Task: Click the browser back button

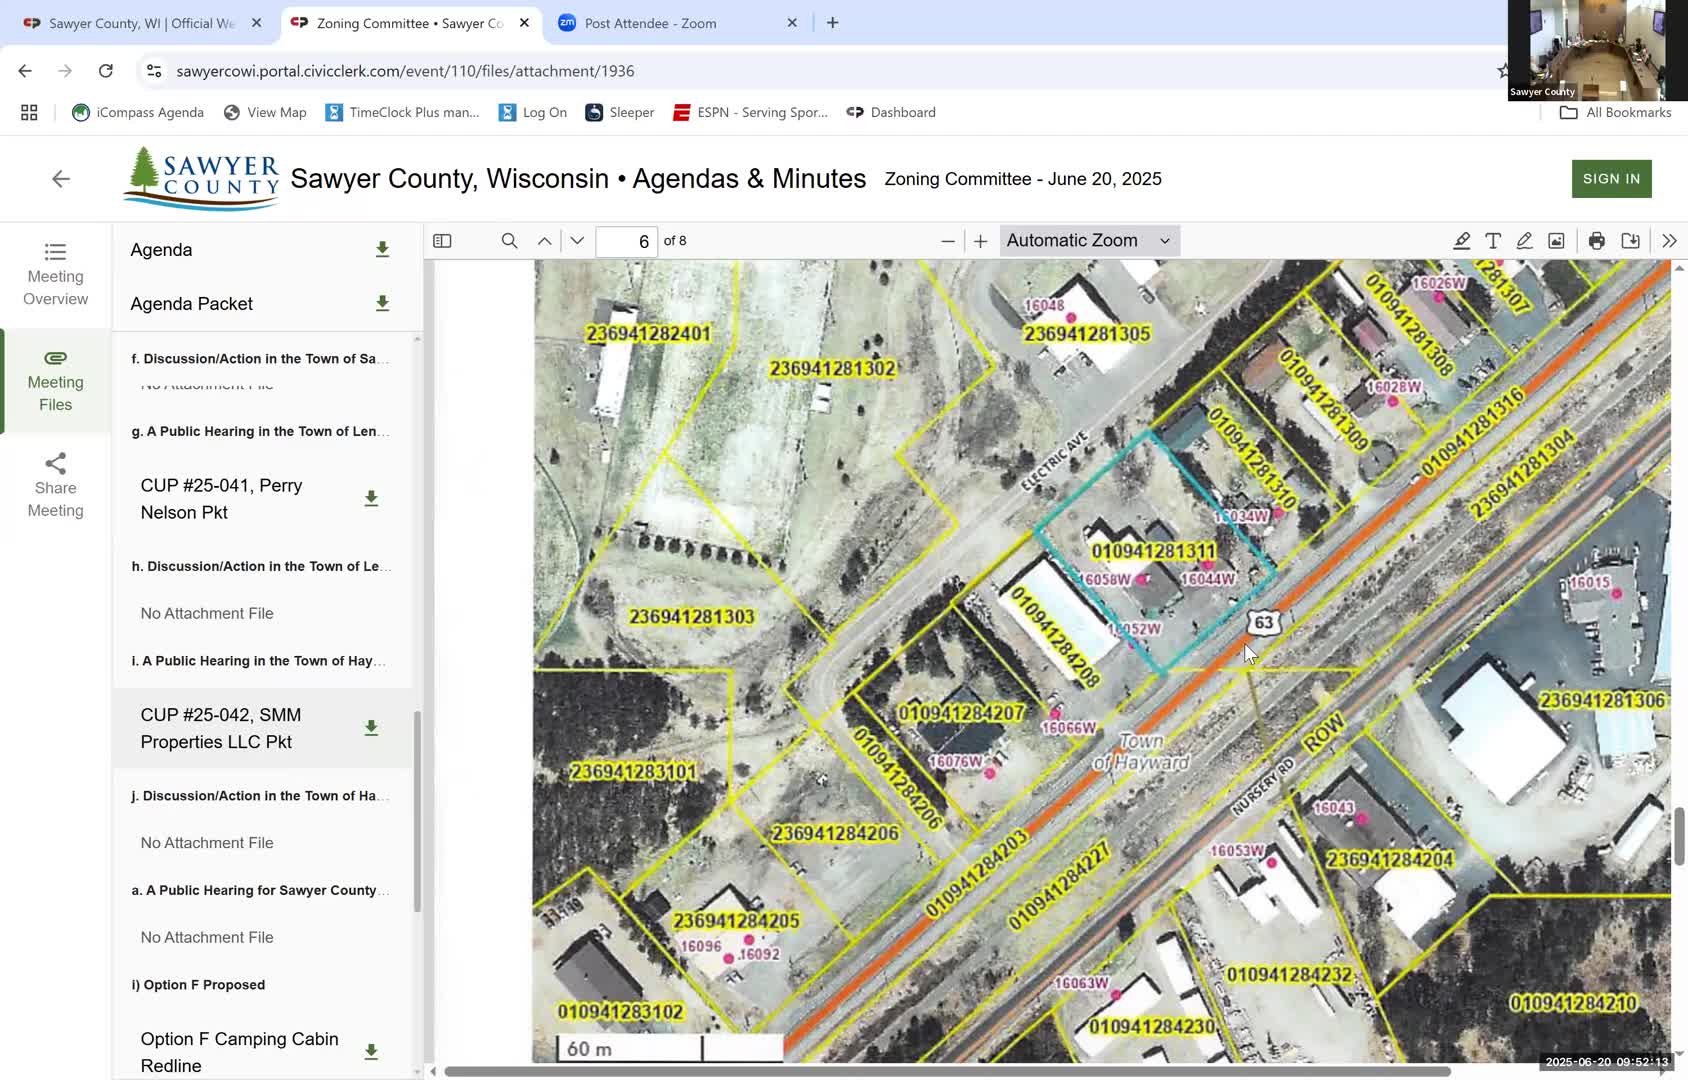Action: pos(25,71)
